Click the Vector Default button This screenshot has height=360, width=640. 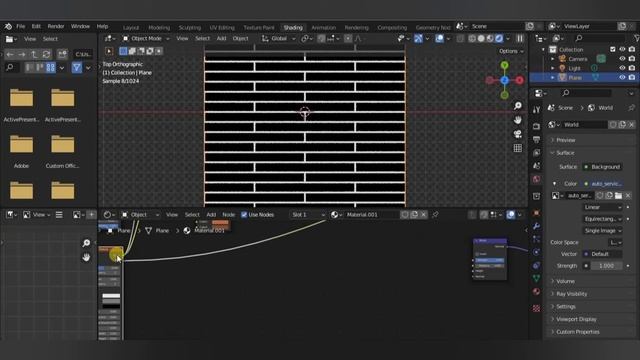point(603,254)
